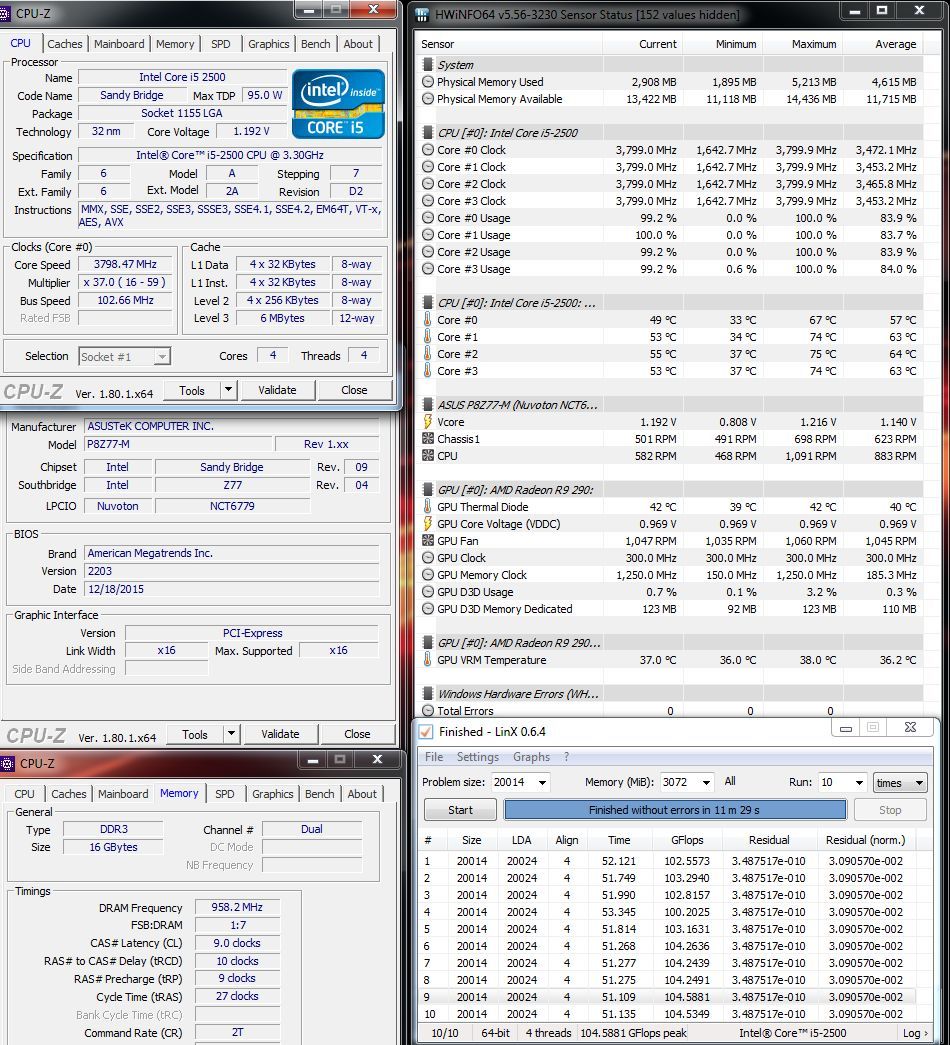Click fan icon beside Chassis1 sensor

tap(428, 439)
